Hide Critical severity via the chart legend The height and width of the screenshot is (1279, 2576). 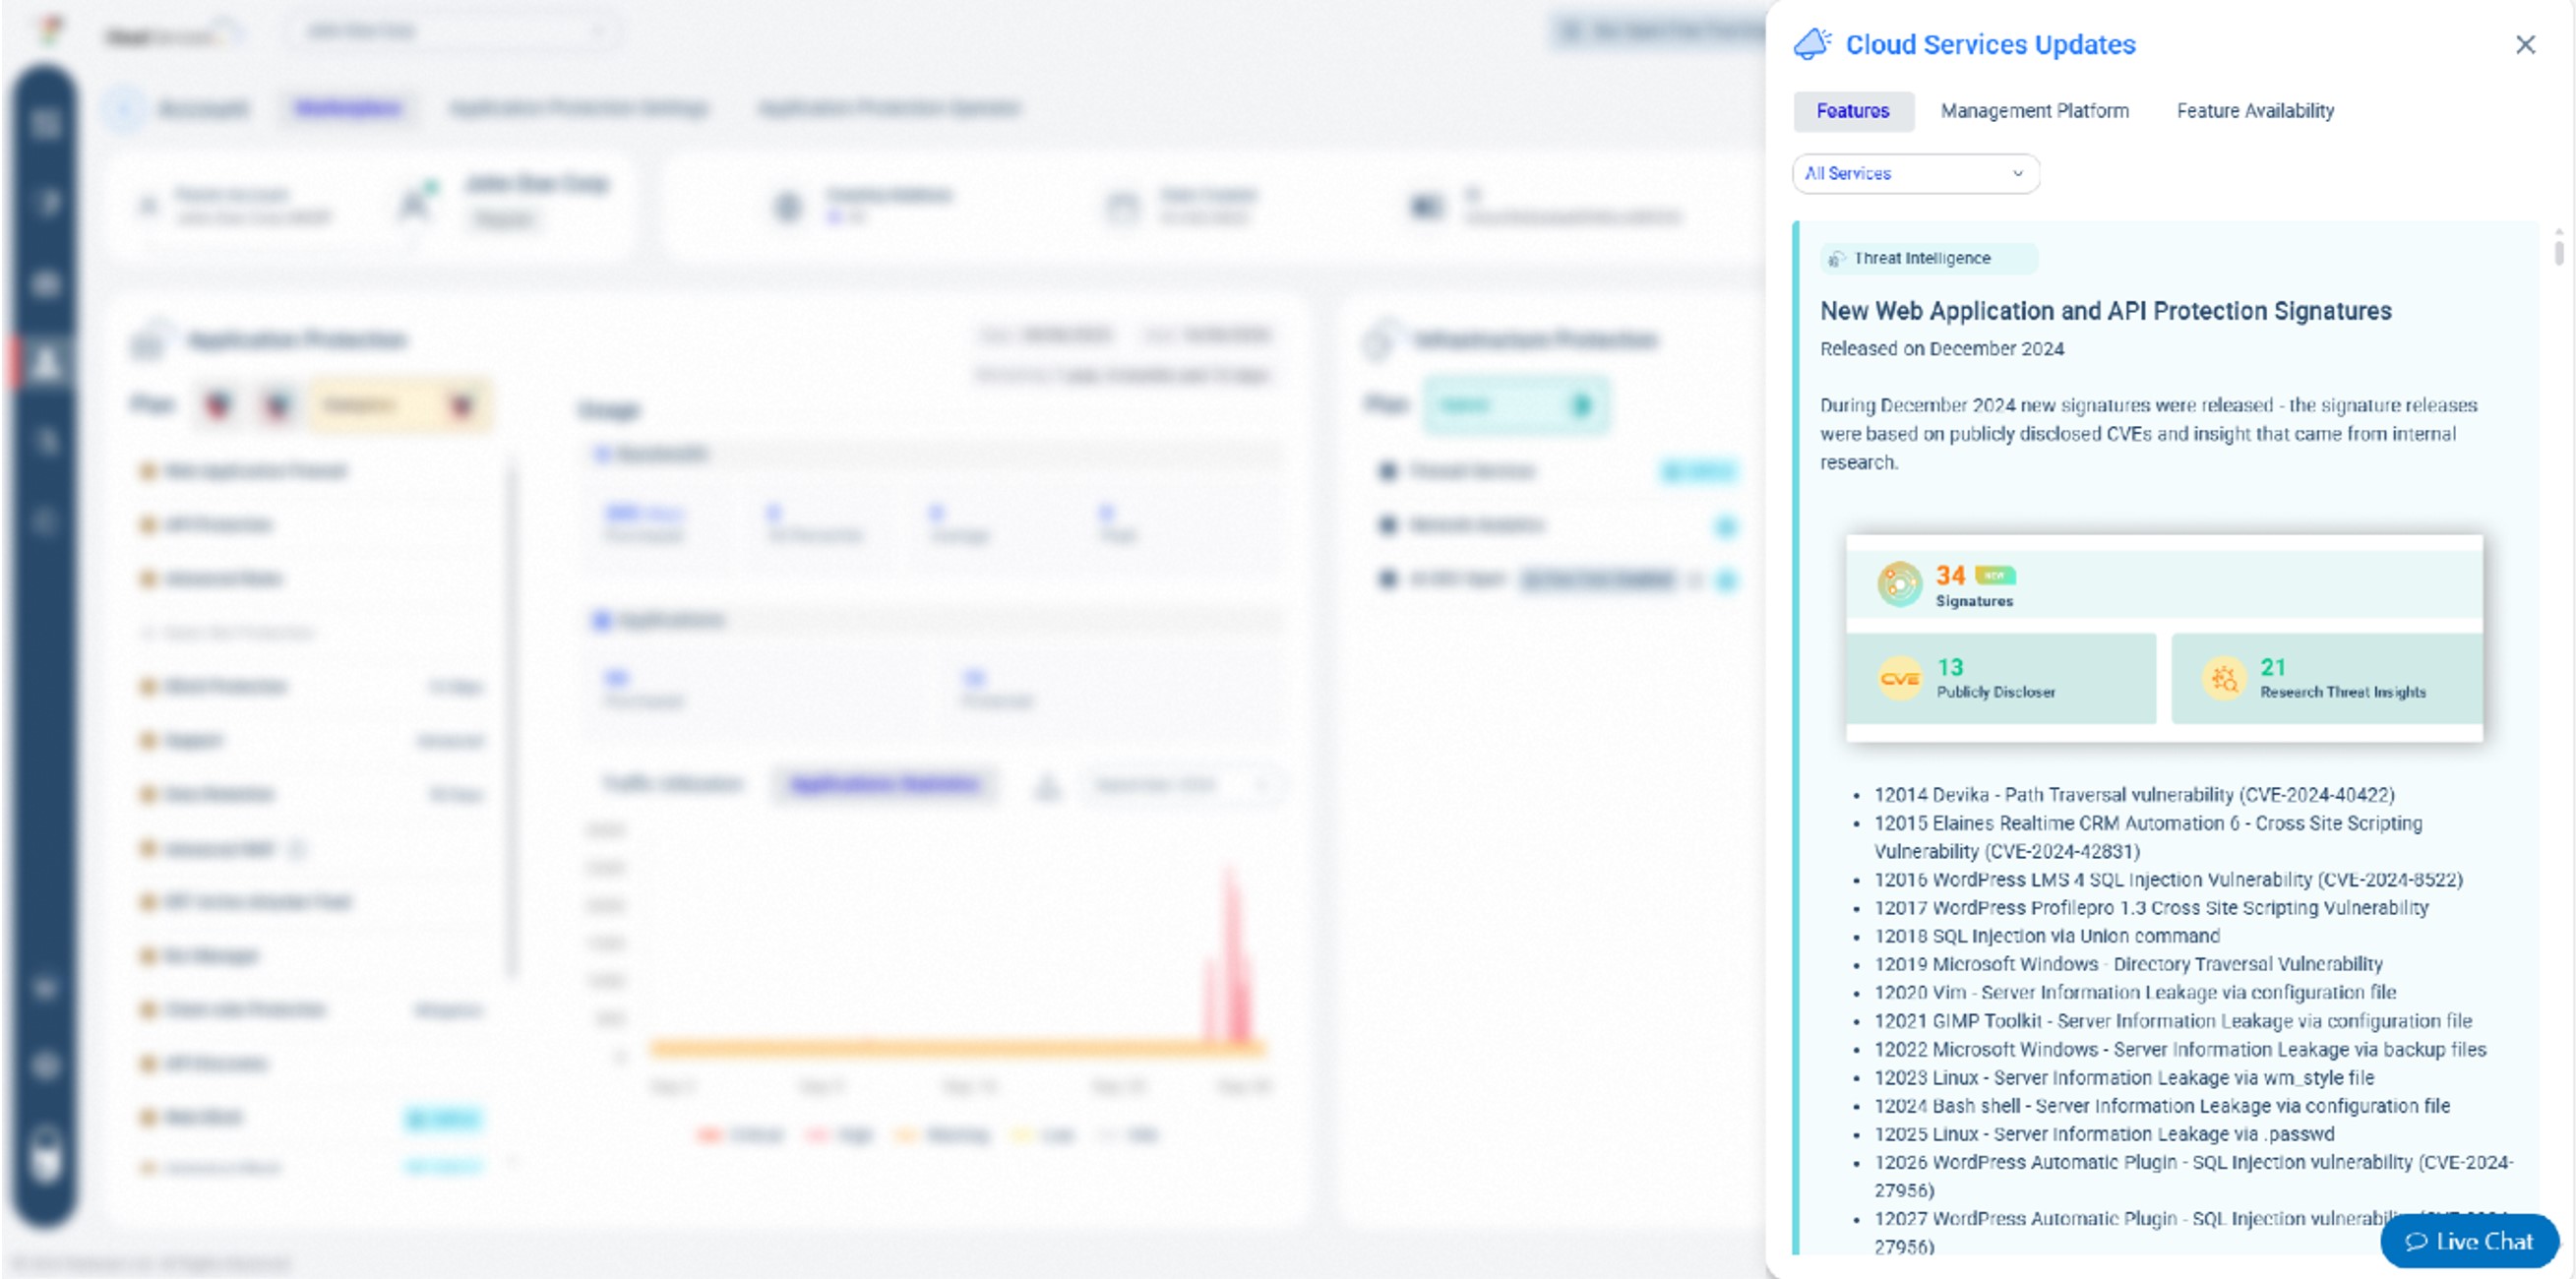point(711,1135)
